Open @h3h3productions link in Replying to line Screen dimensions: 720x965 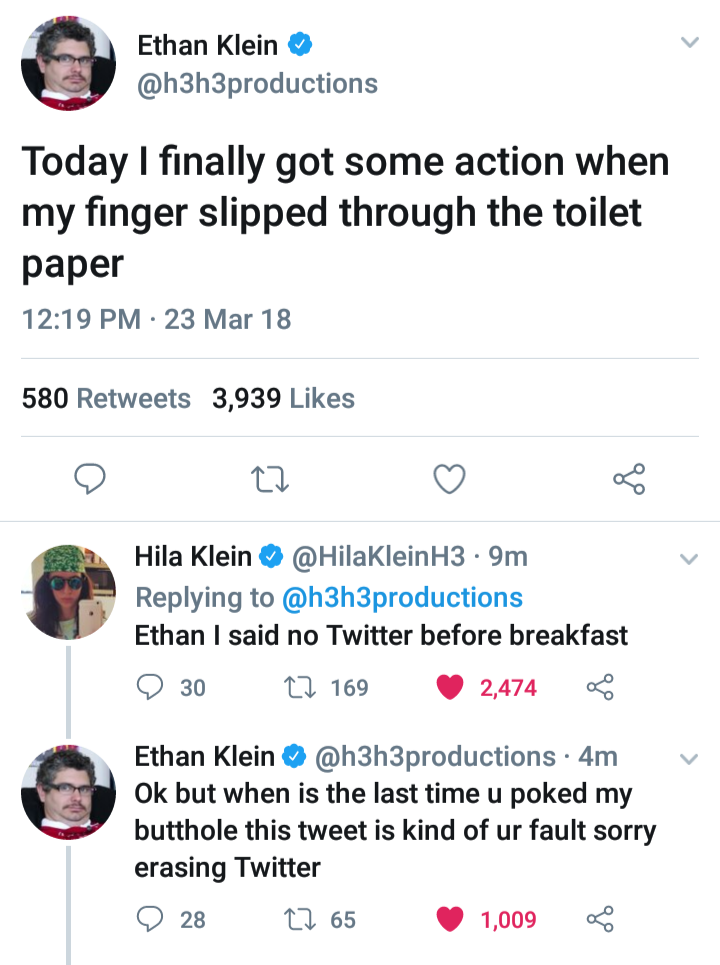(403, 598)
